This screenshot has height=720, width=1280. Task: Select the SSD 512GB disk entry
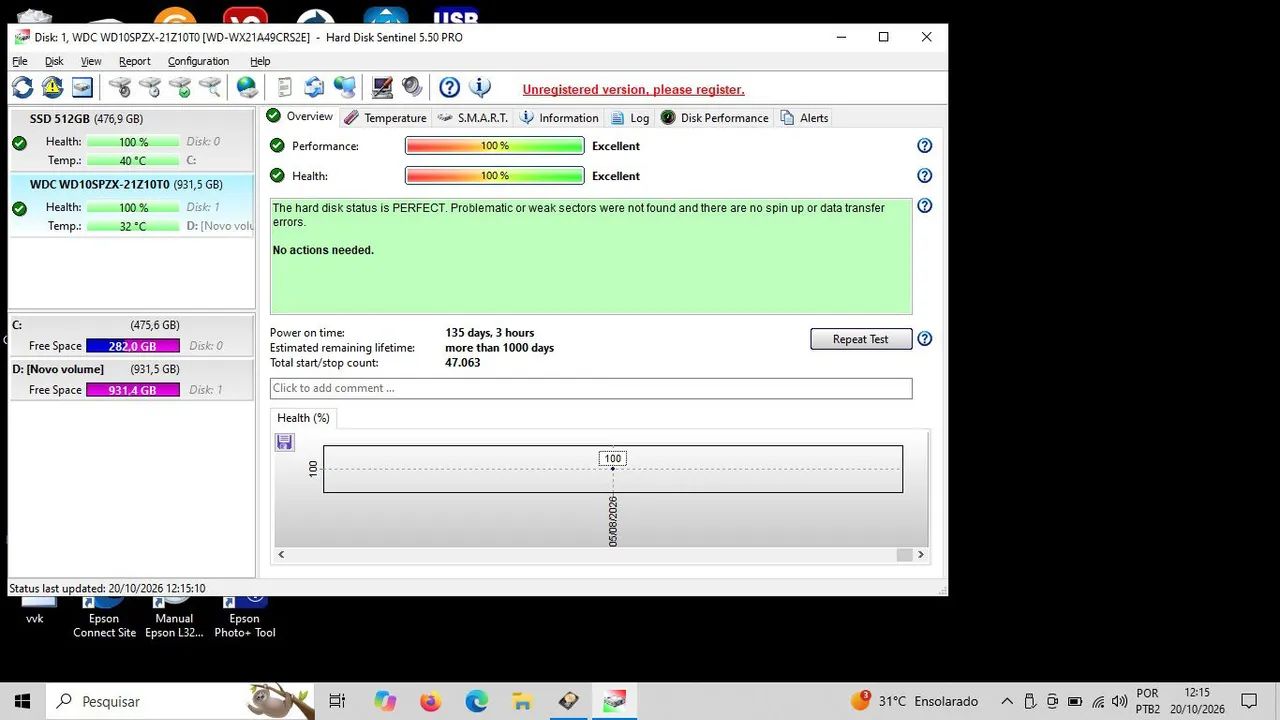tap(131, 139)
